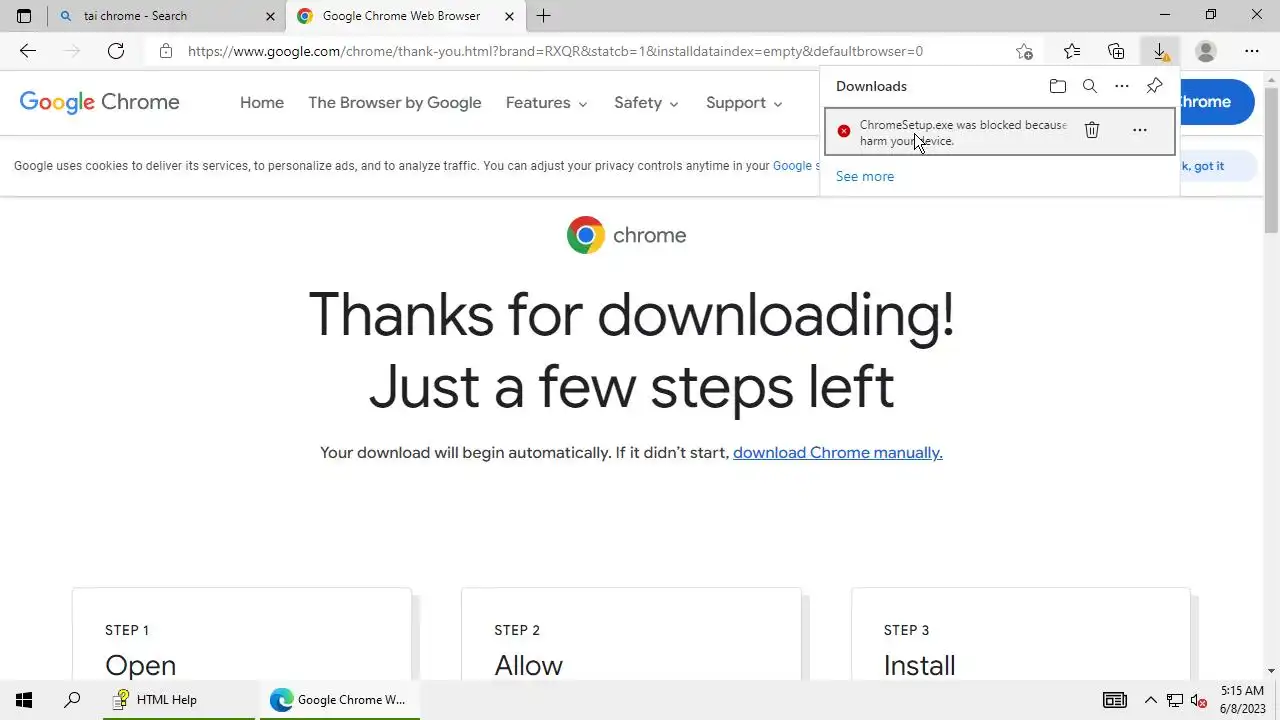The height and width of the screenshot is (720, 1280).
Task: Close the Google Chrome Web Browser tab
Action: pos(510,16)
